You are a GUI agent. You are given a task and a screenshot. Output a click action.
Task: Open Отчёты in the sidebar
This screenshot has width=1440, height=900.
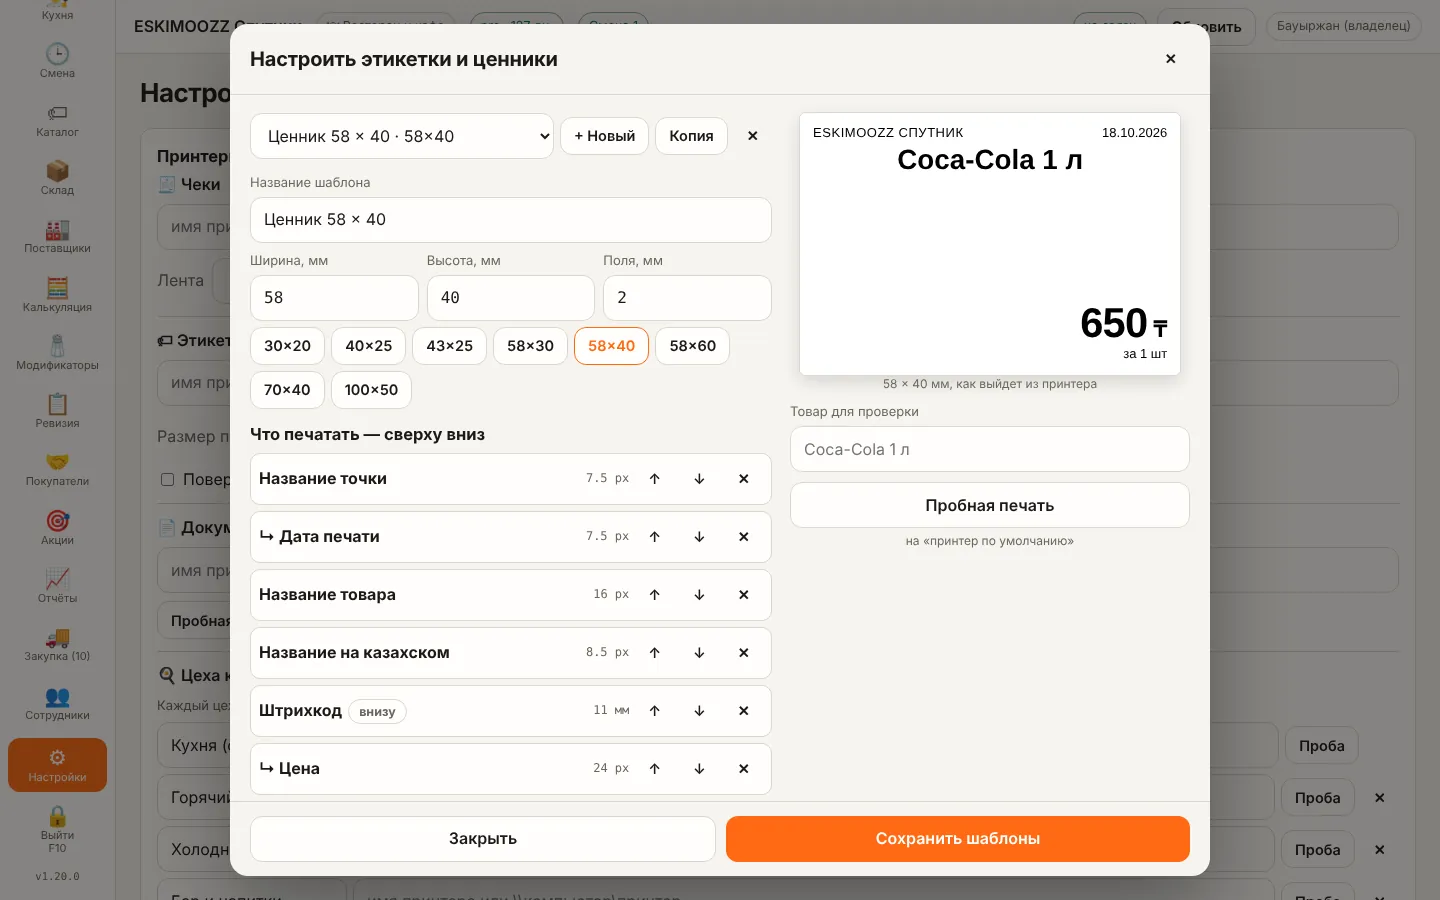[57, 586]
